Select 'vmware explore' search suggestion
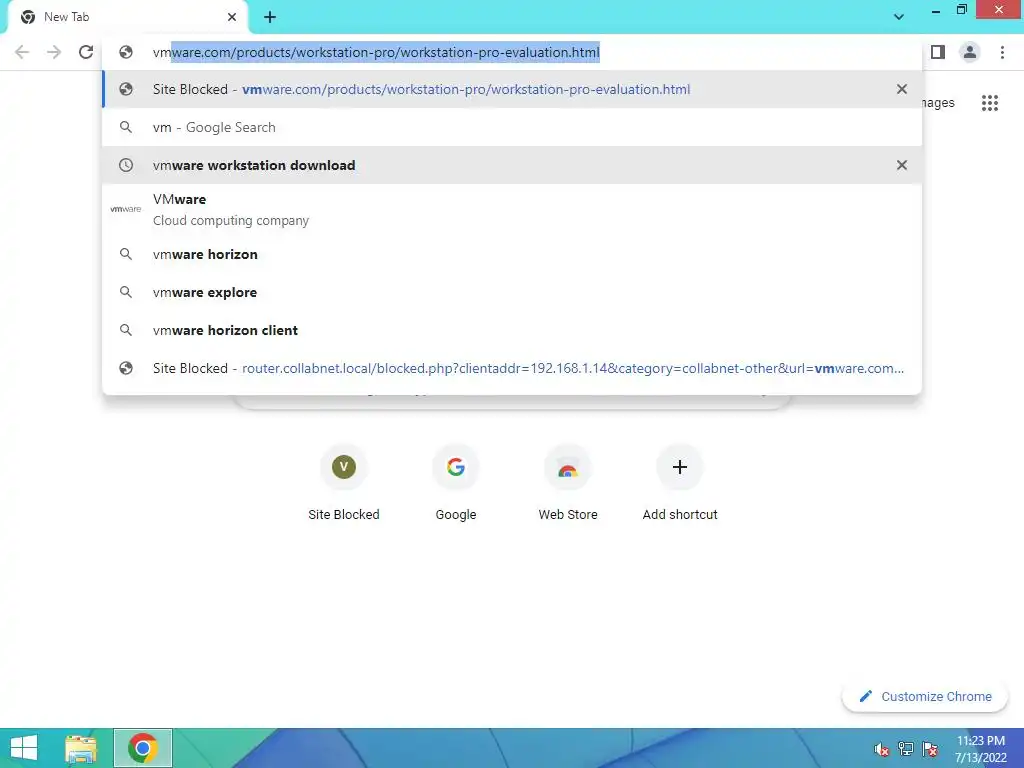The width and height of the screenshot is (1024, 768). [x=512, y=292]
